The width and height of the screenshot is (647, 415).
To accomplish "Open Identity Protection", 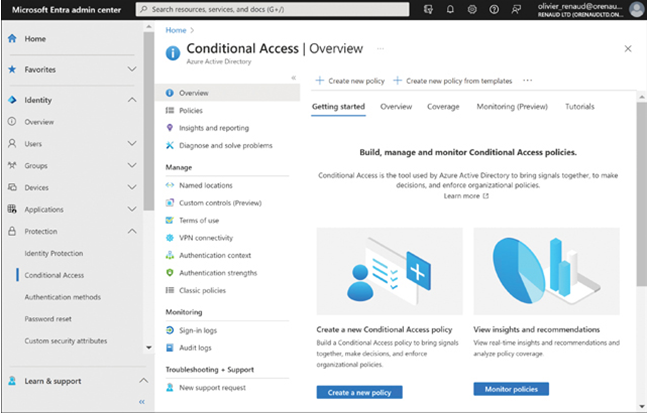I will [x=54, y=253].
